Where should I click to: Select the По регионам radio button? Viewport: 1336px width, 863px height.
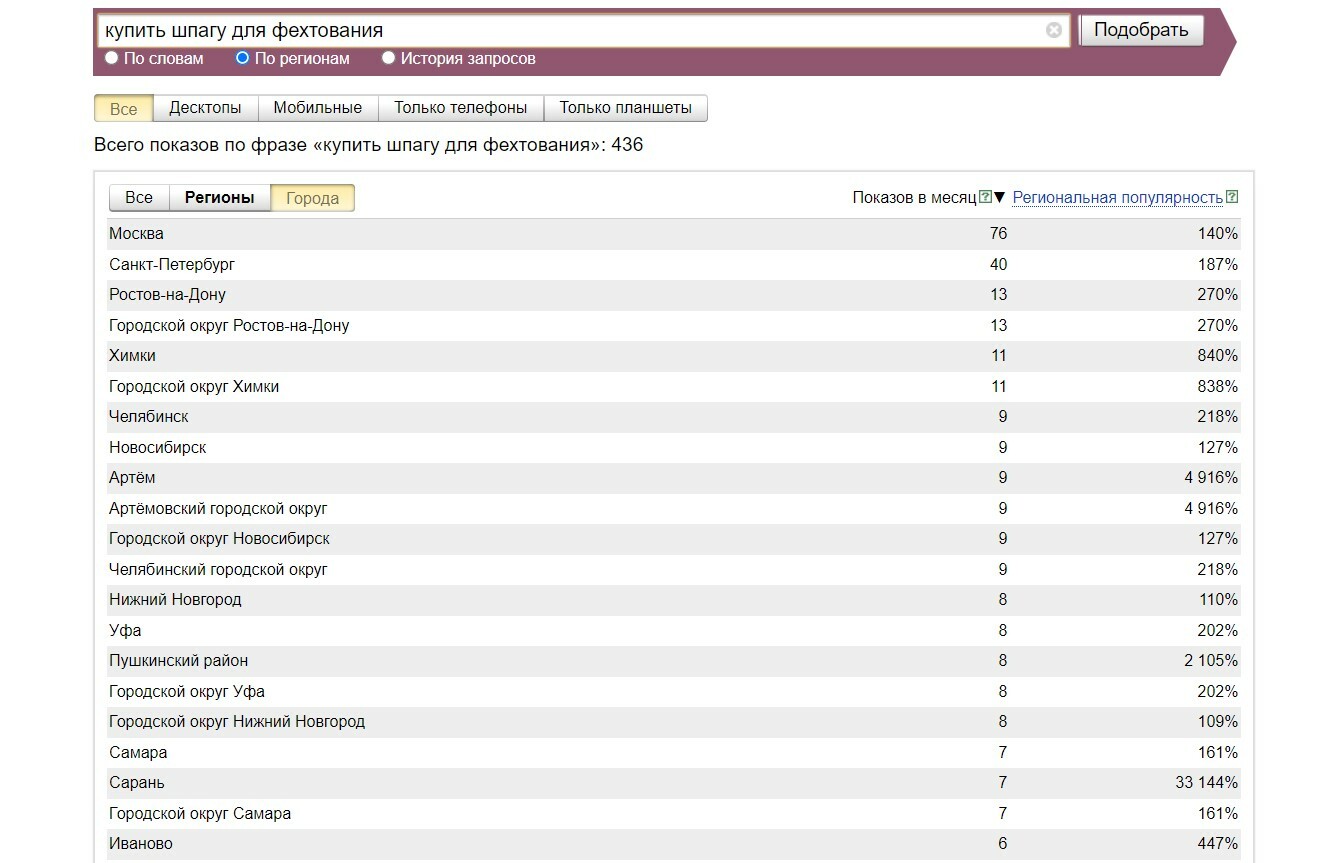click(242, 58)
